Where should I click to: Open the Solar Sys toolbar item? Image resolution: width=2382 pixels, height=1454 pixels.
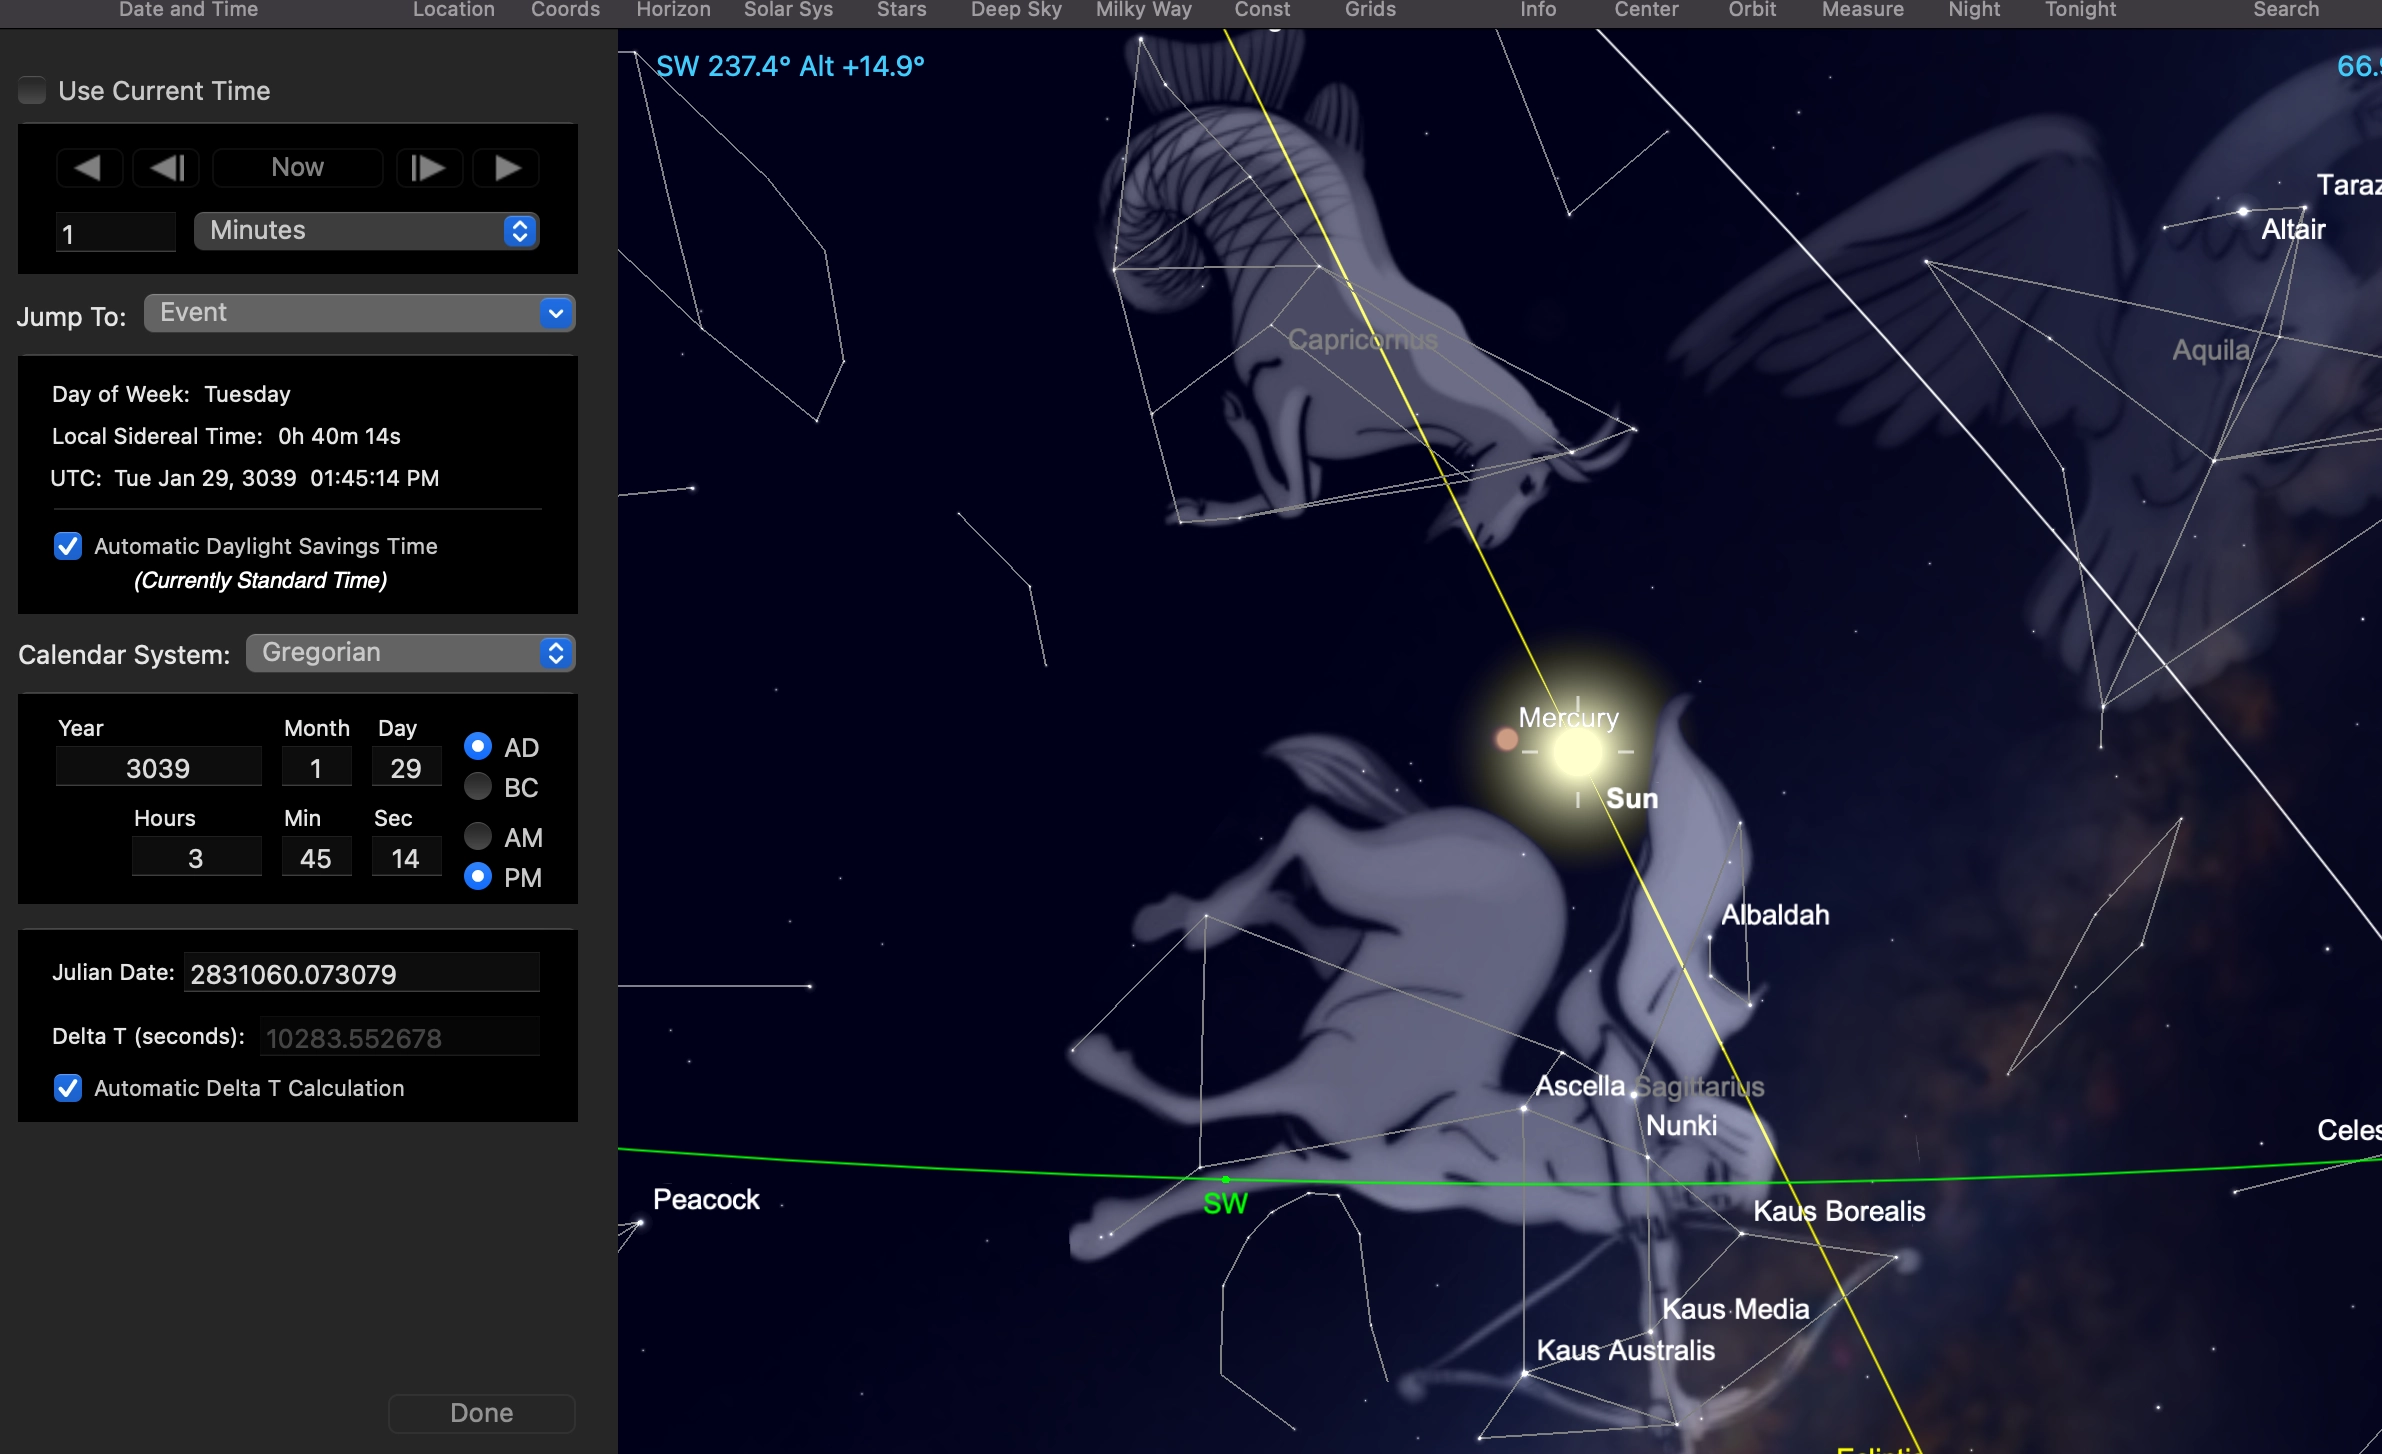pyautogui.click(x=788, y=10)
